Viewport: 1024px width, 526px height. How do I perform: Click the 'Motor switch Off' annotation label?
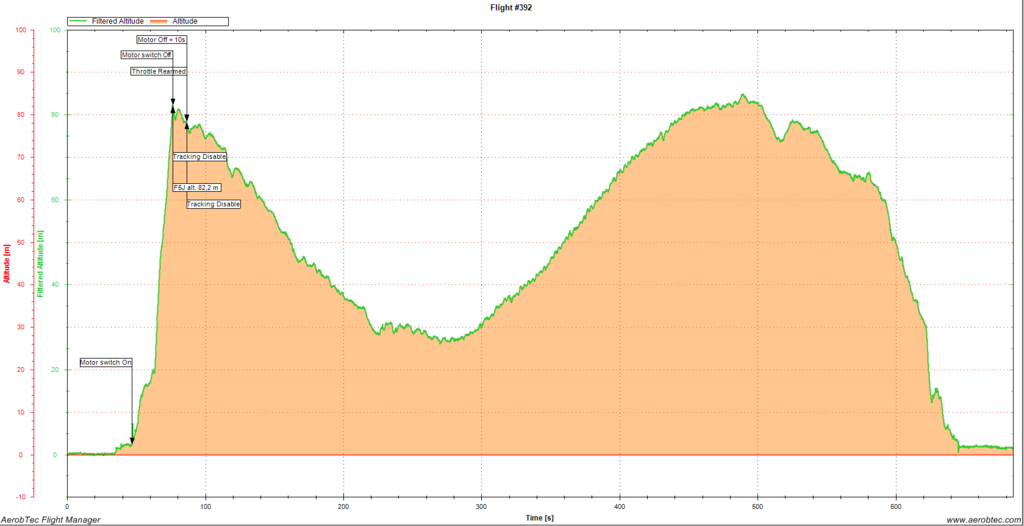coord(147,55)
